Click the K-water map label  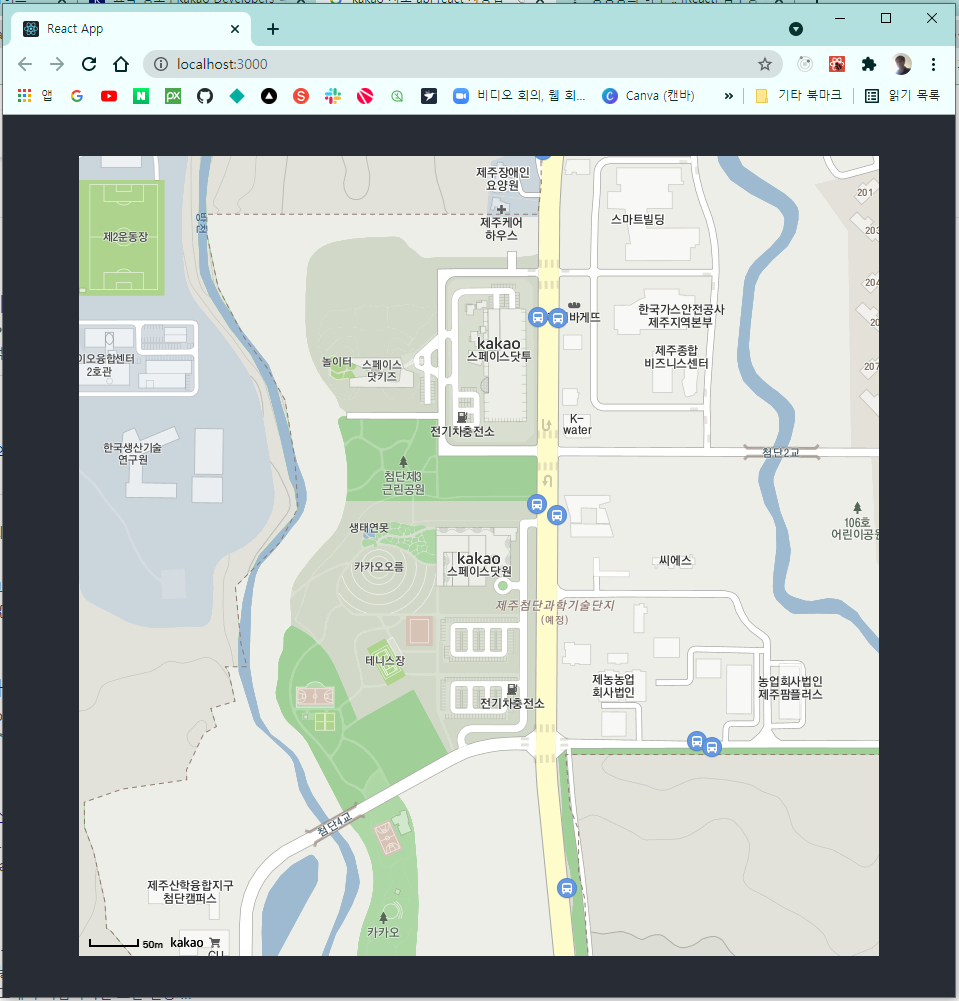pyautogui.click(x=577, y=424)
